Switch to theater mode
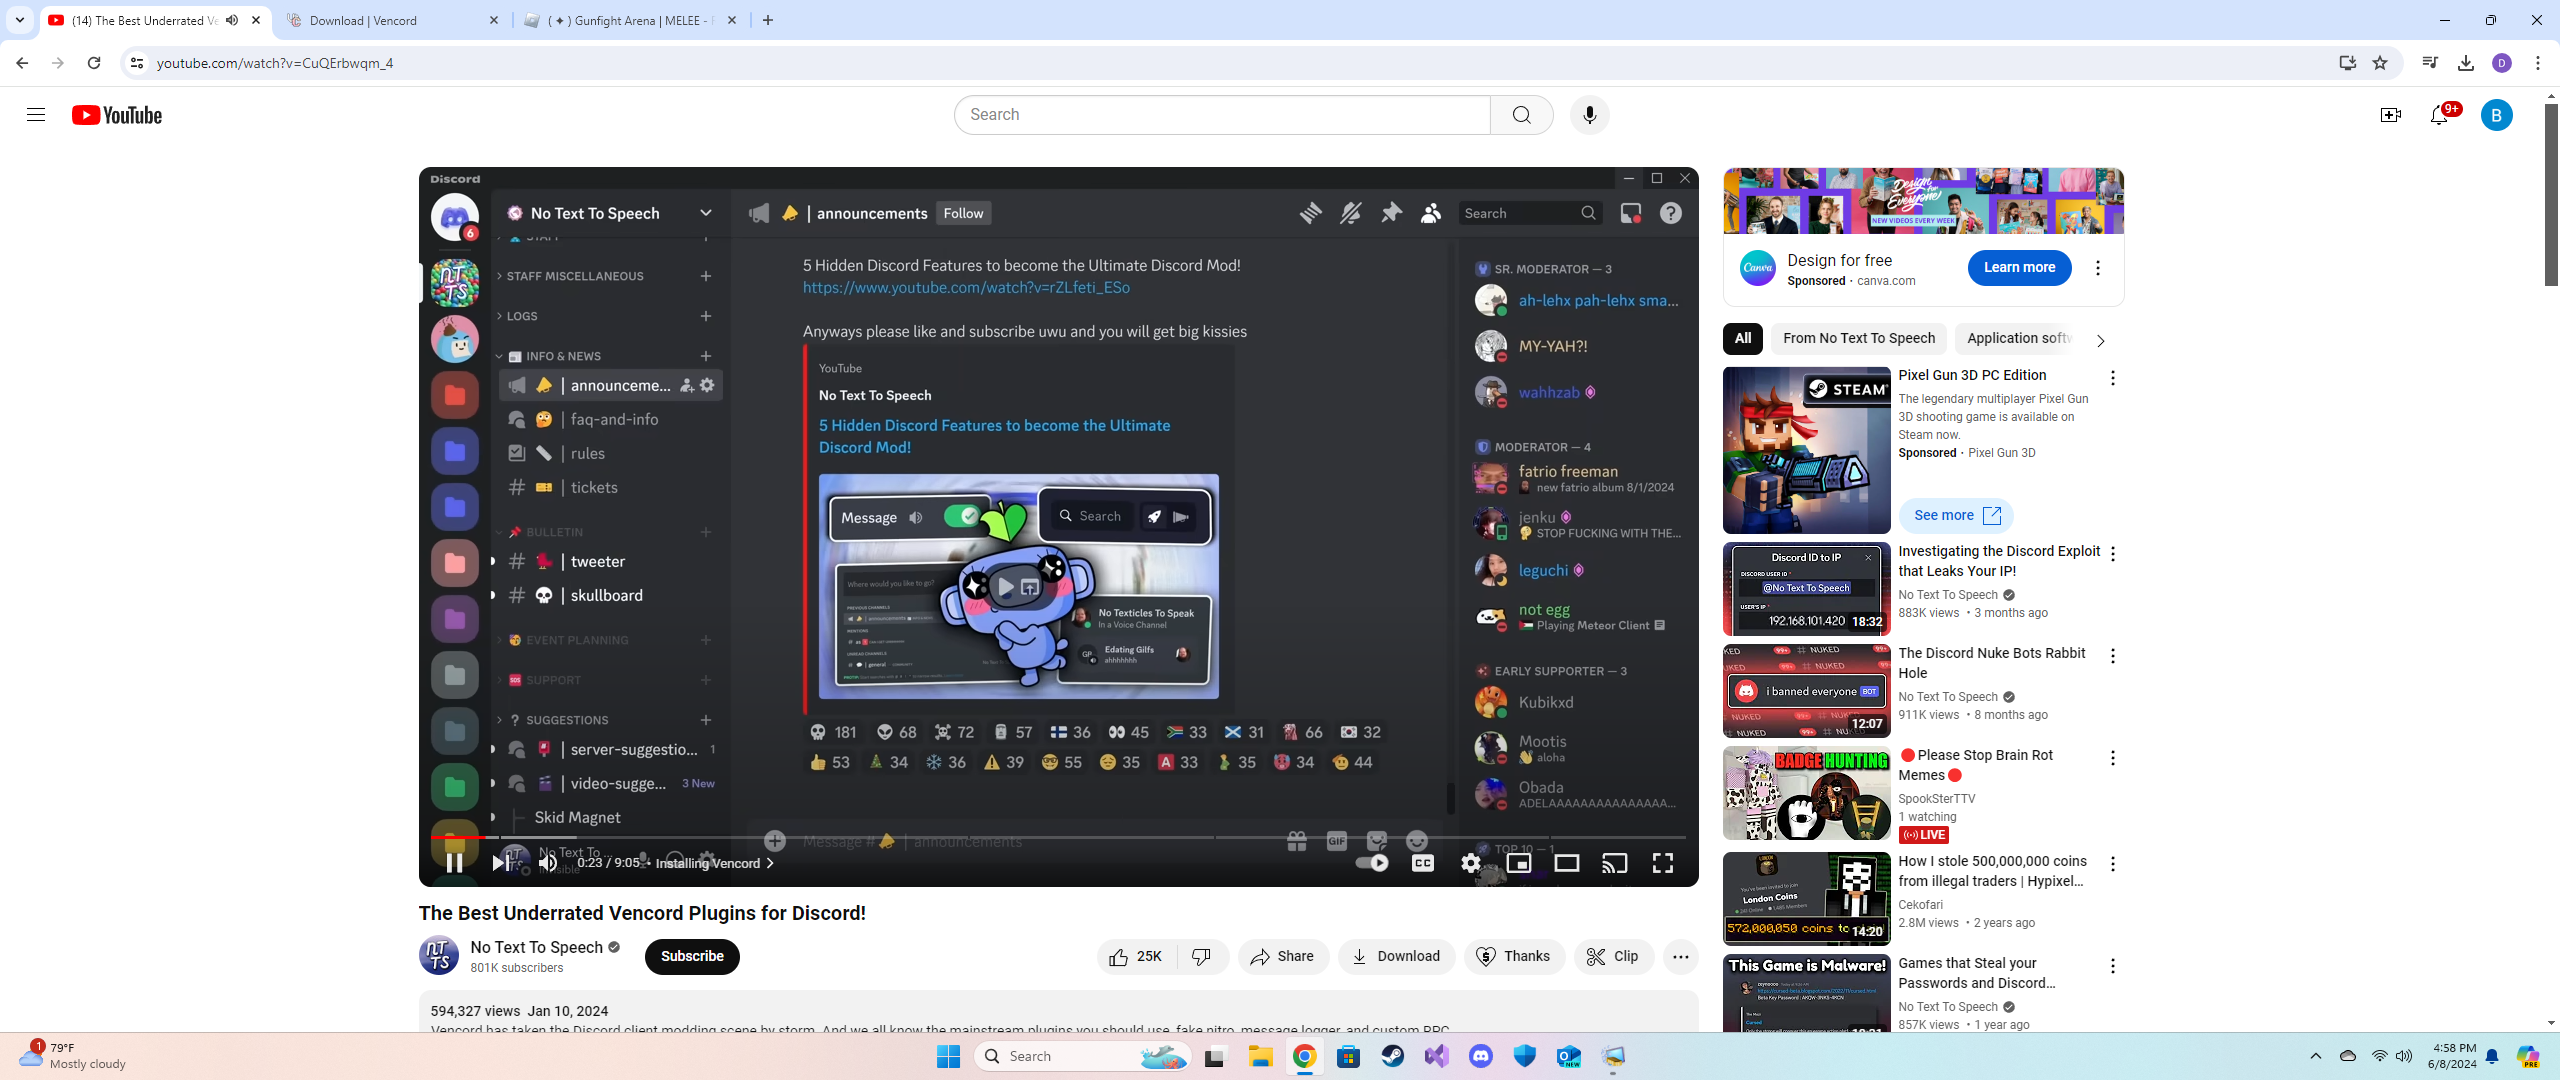Viewport: 2560px width, 1080px height. pos(1566,862)
